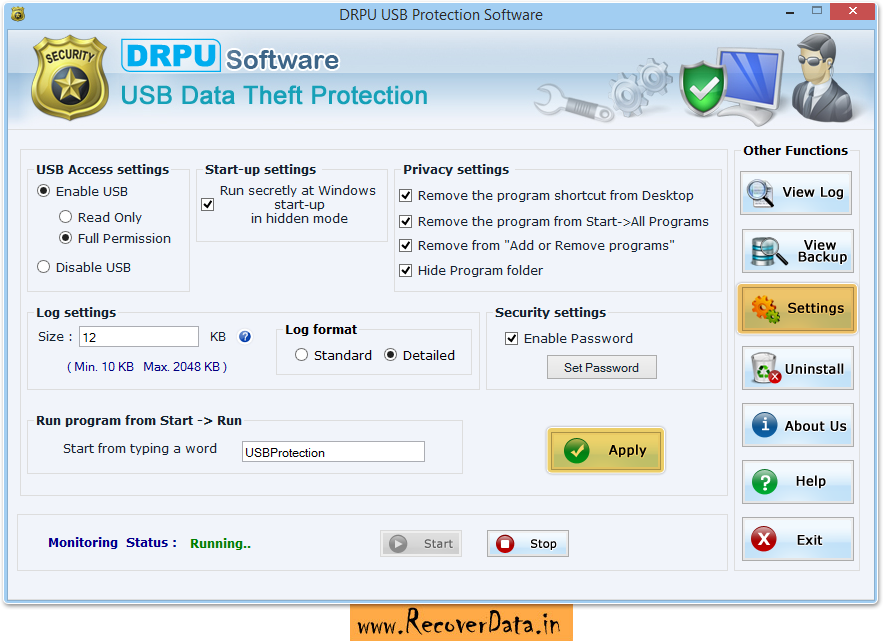Click Set Password button
The width and height of the screenshot is (883, 641).
tap(601, 367)
